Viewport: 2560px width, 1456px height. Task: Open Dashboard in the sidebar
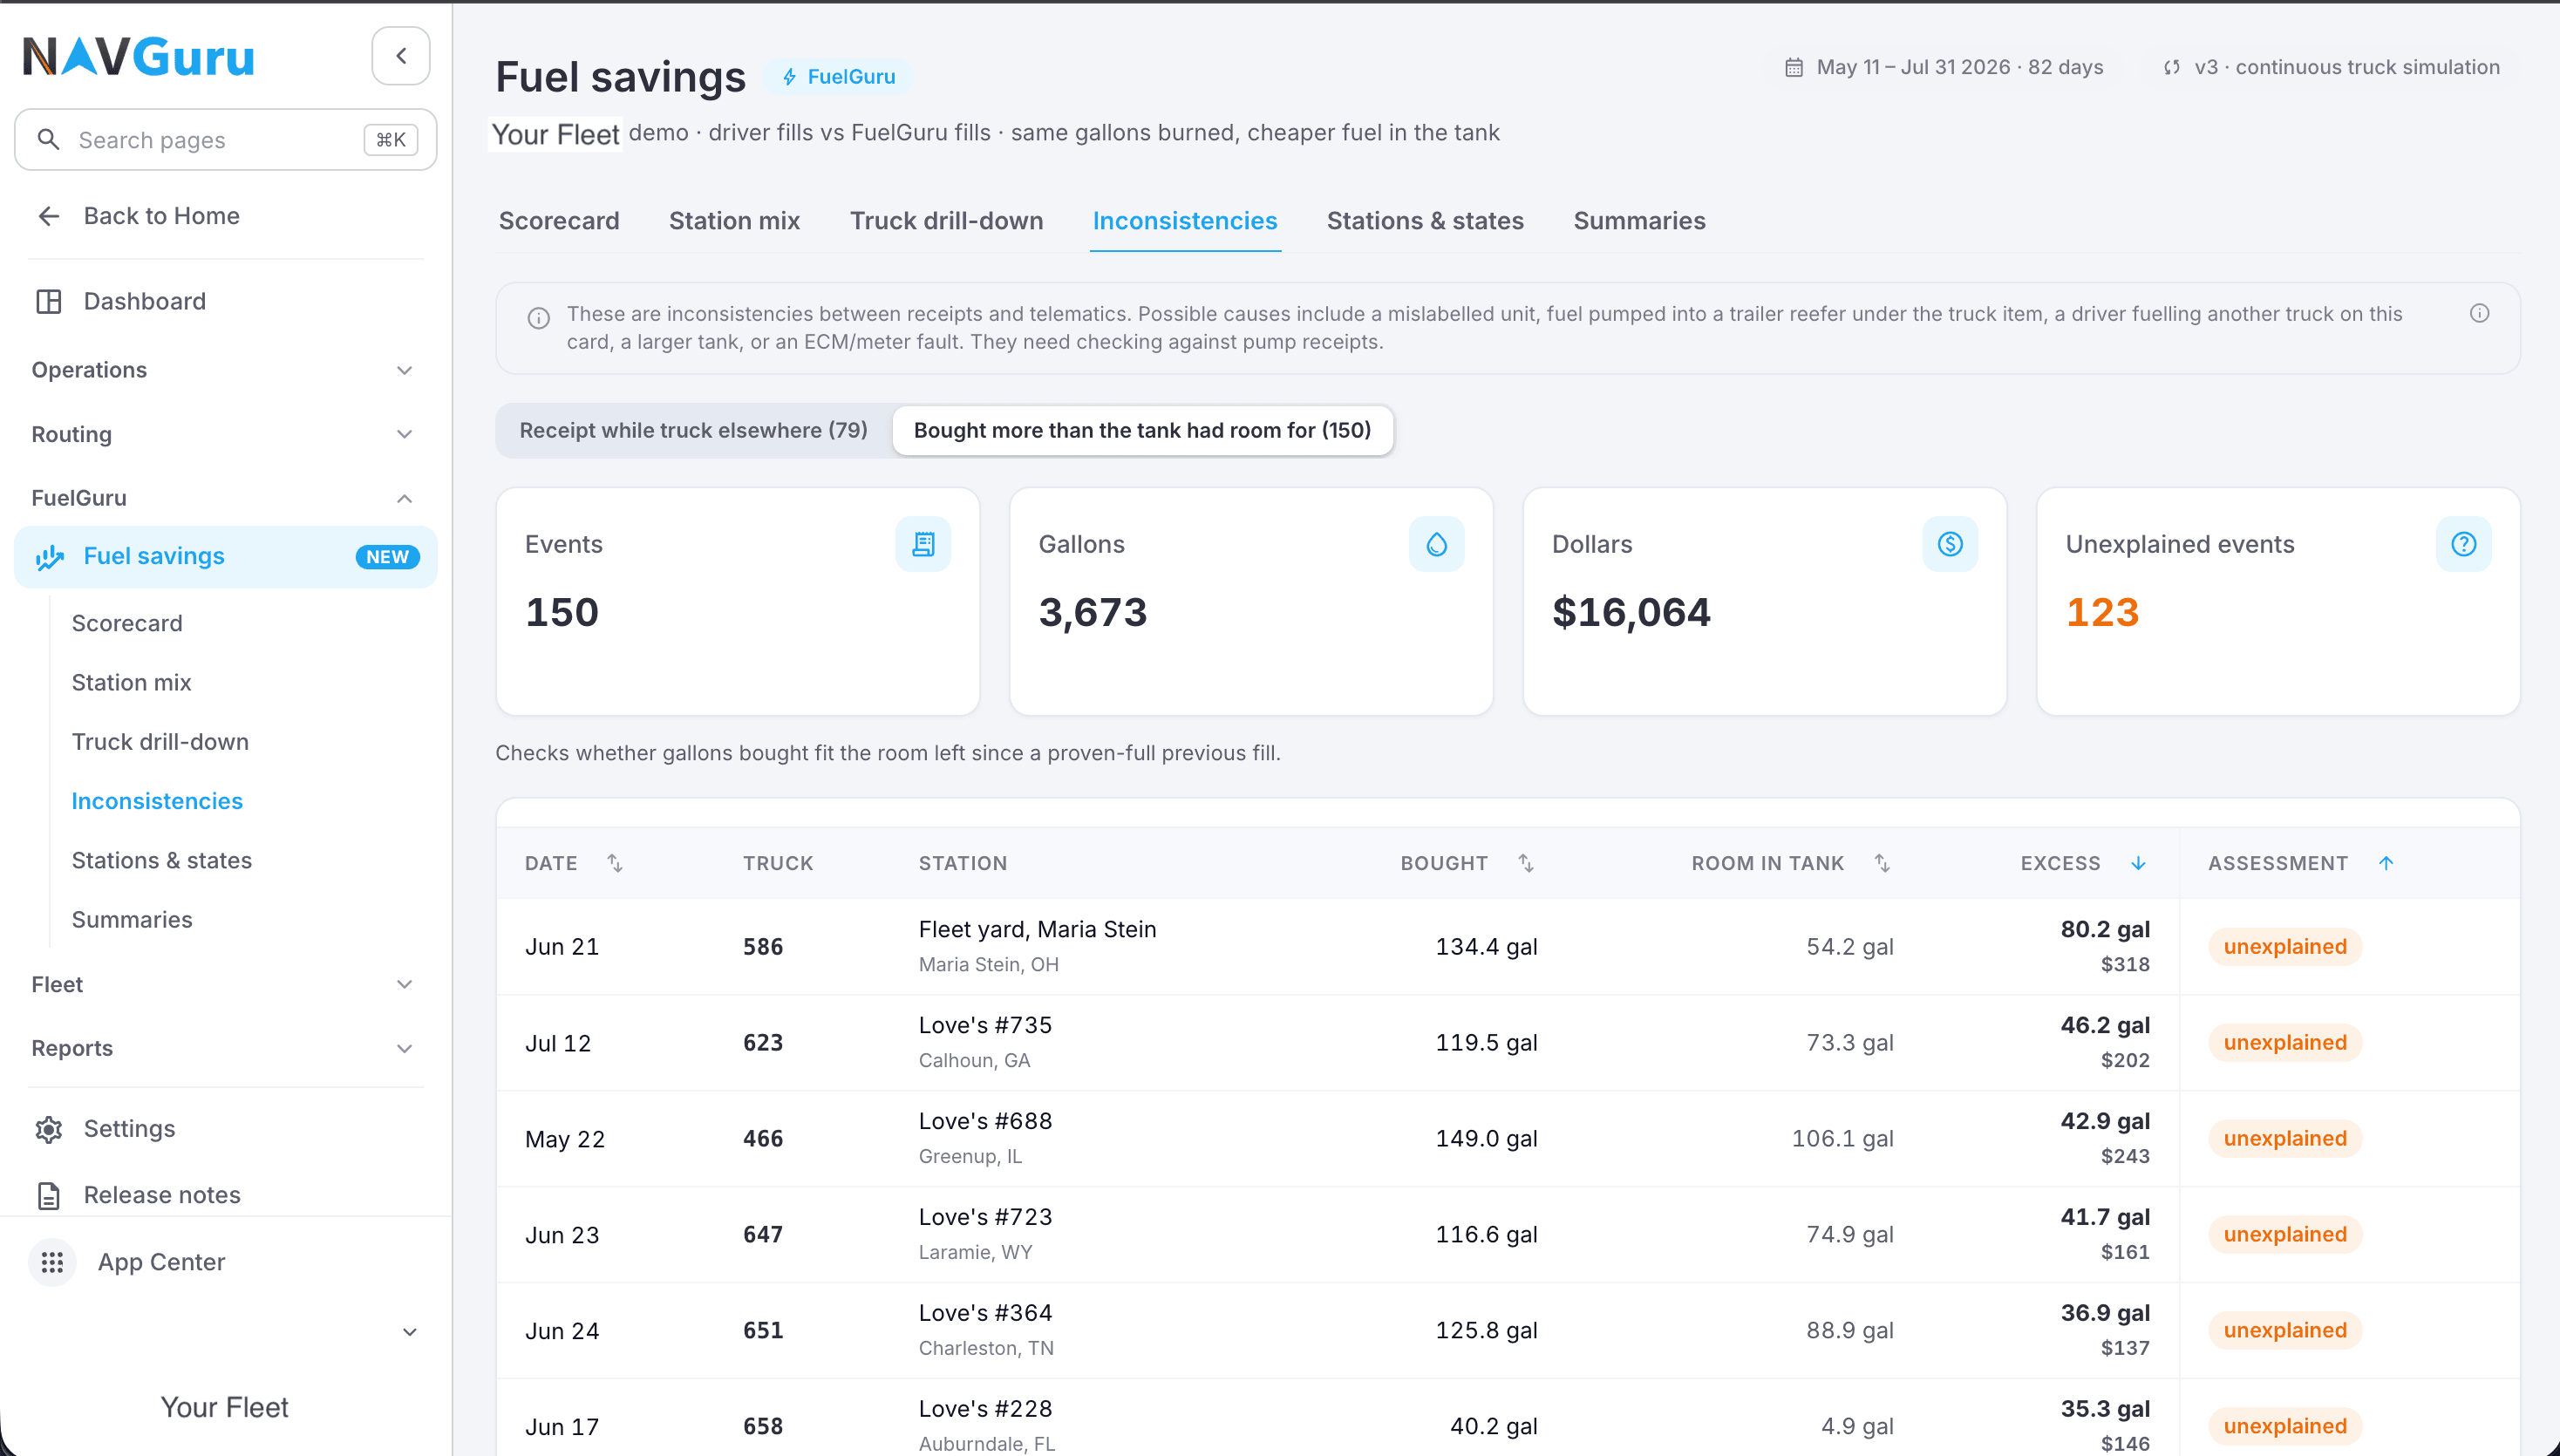[x=145, y=301]
